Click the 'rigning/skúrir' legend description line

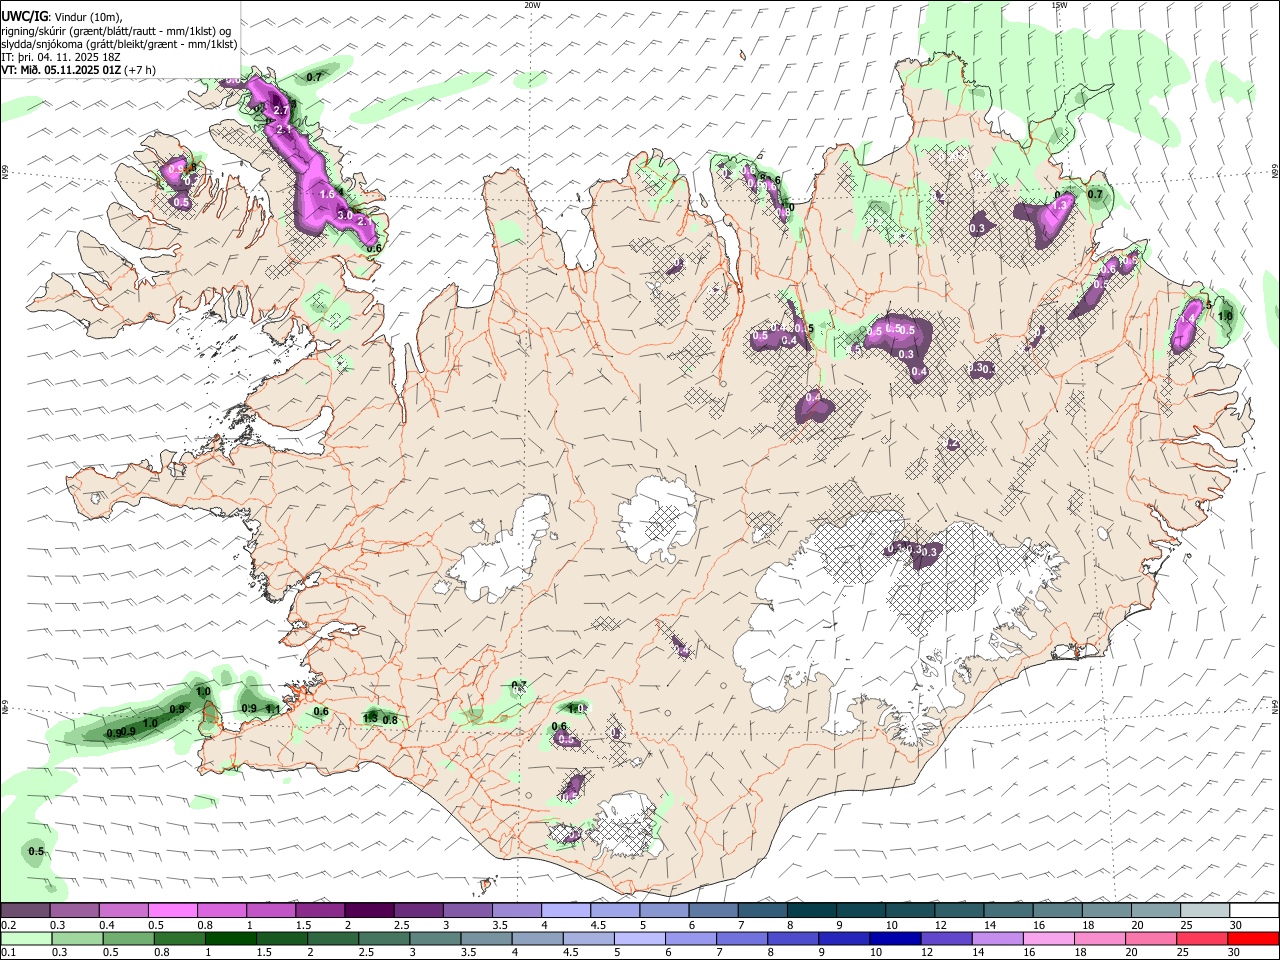(x=115, y=31)
